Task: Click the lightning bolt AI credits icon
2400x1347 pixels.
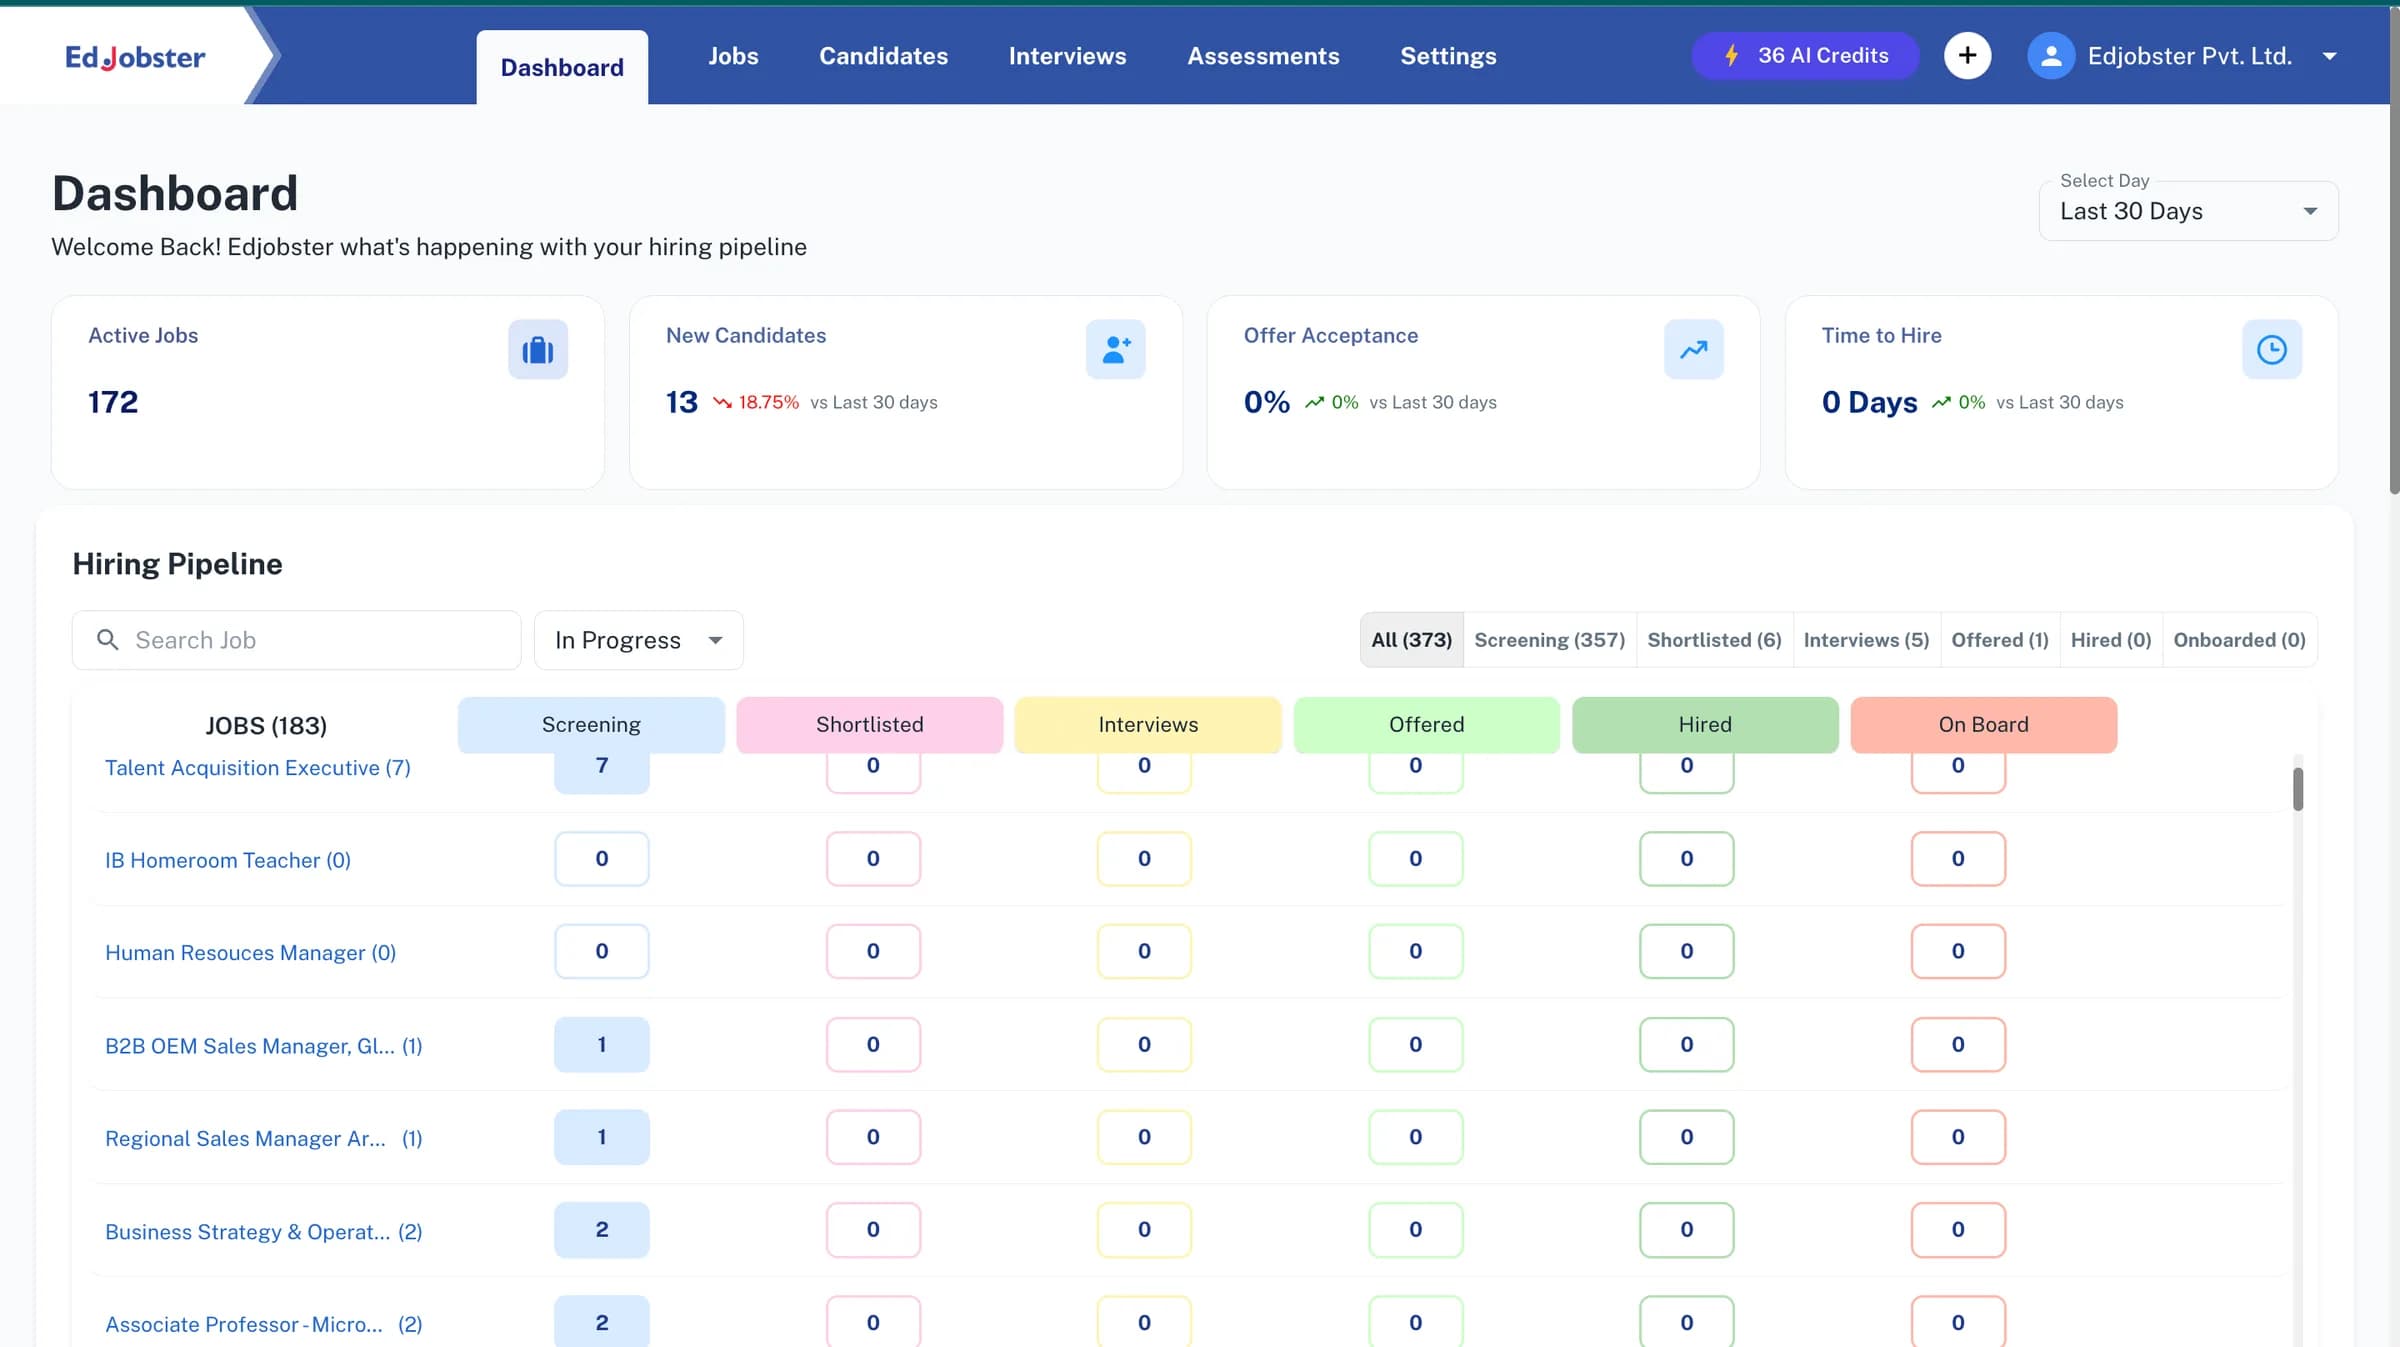Action: (x=1732, y=56)
